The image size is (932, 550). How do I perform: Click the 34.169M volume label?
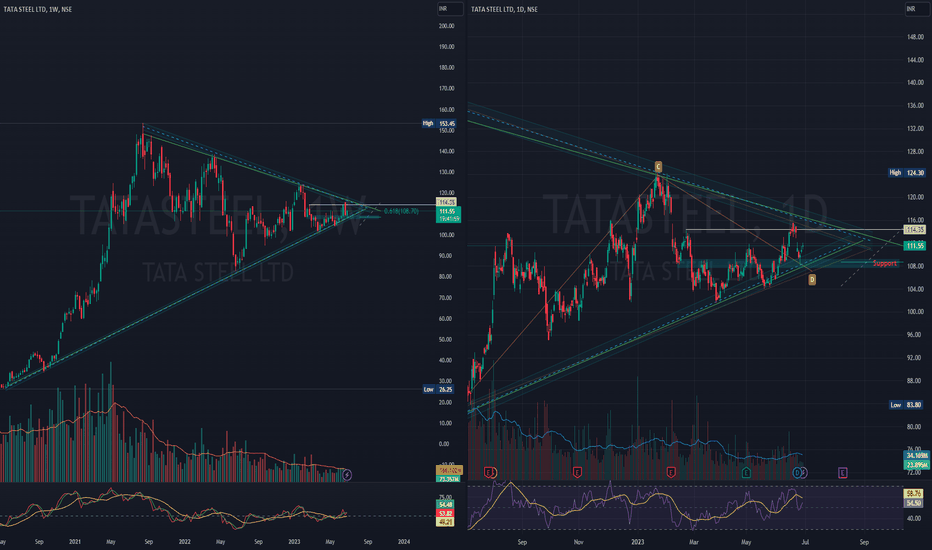tap(917, 455)
